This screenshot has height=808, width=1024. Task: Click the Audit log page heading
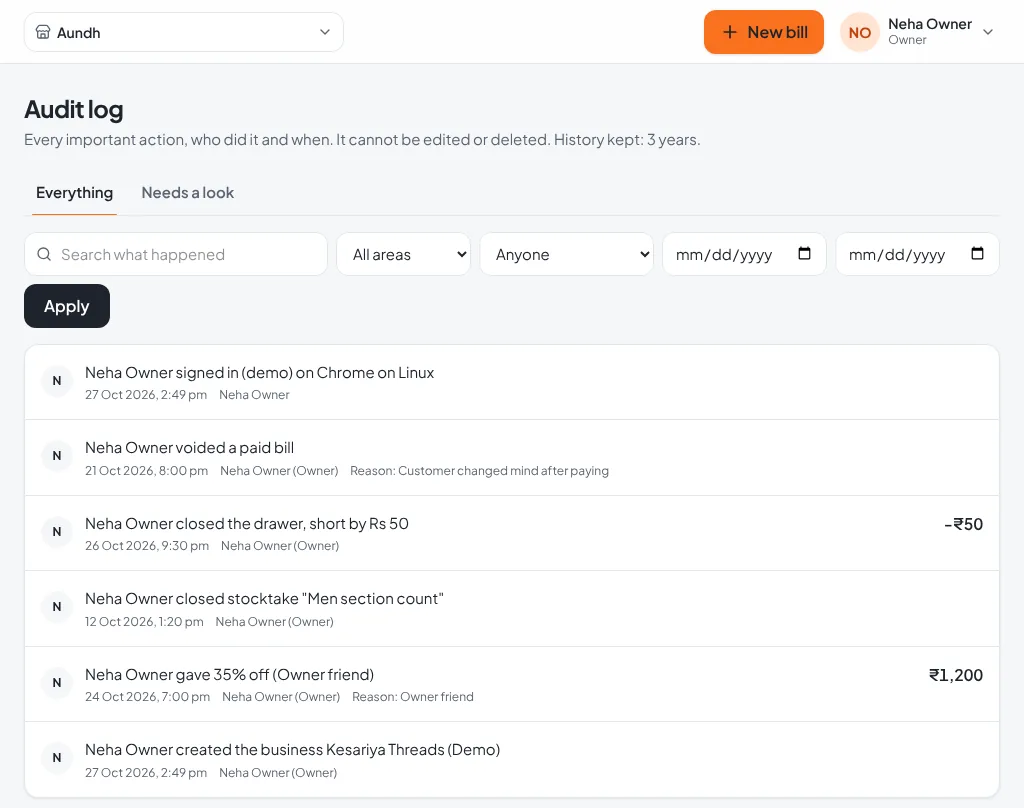point(74,110)
